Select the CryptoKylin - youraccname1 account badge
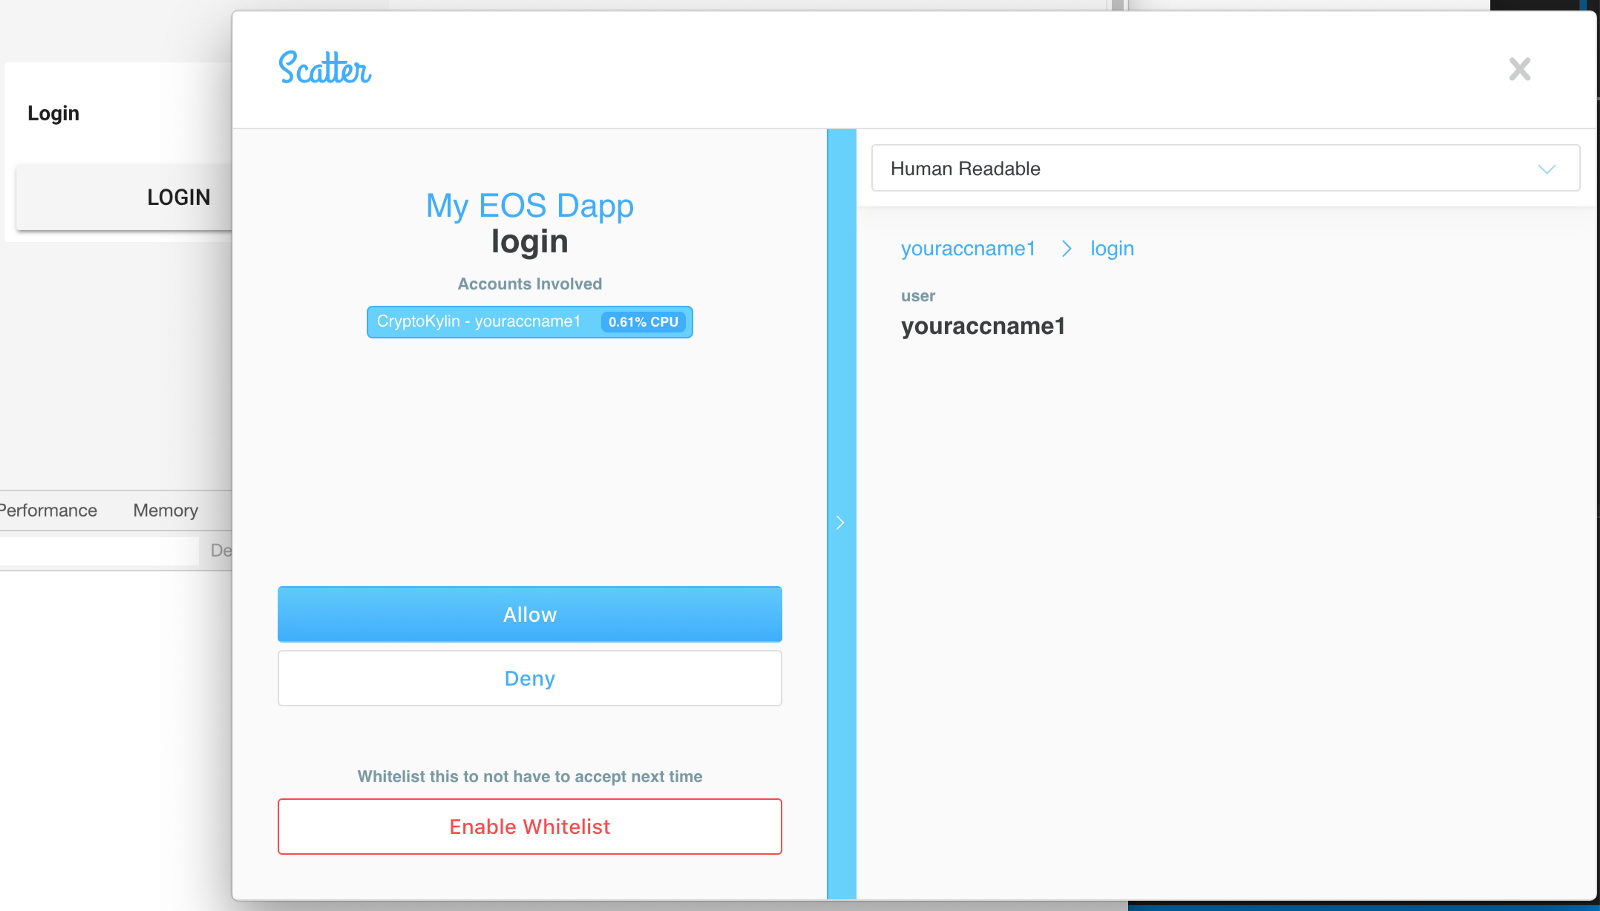 point(530,322)
